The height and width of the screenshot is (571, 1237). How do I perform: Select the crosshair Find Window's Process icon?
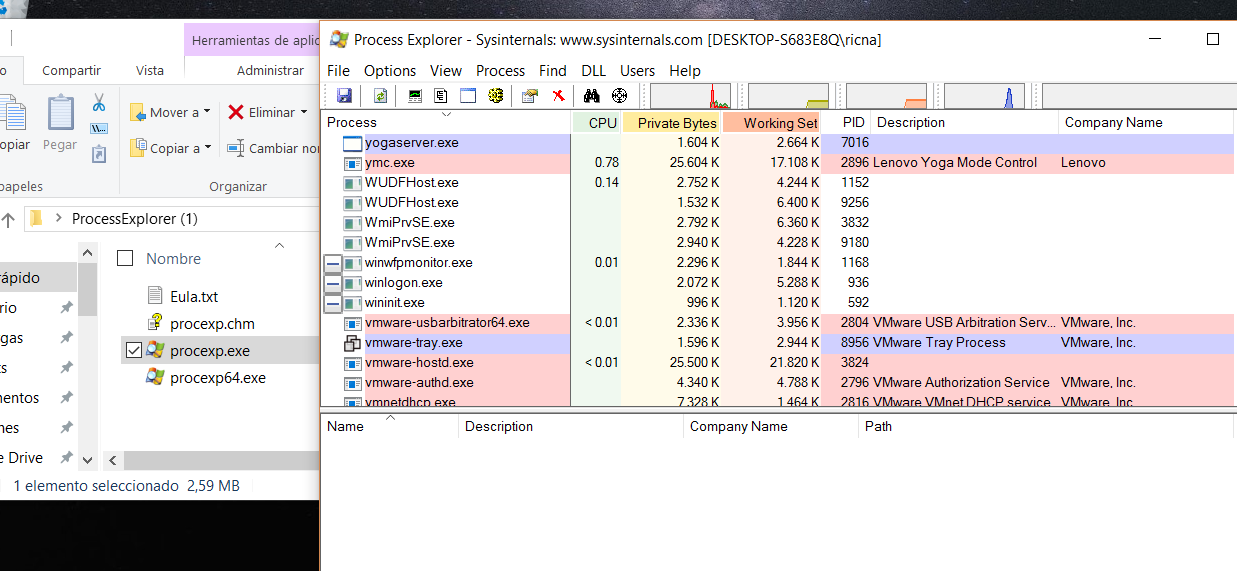(x=619, y=96)
